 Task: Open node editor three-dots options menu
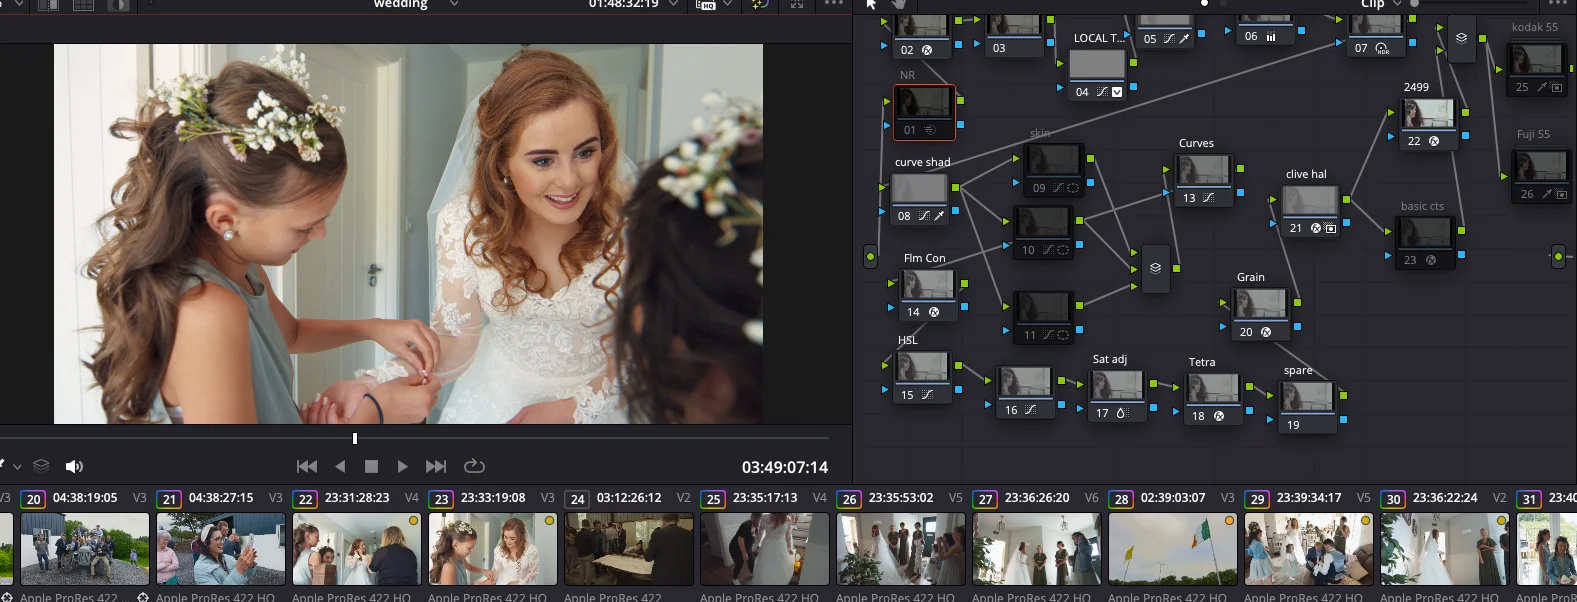point(1558,4)
